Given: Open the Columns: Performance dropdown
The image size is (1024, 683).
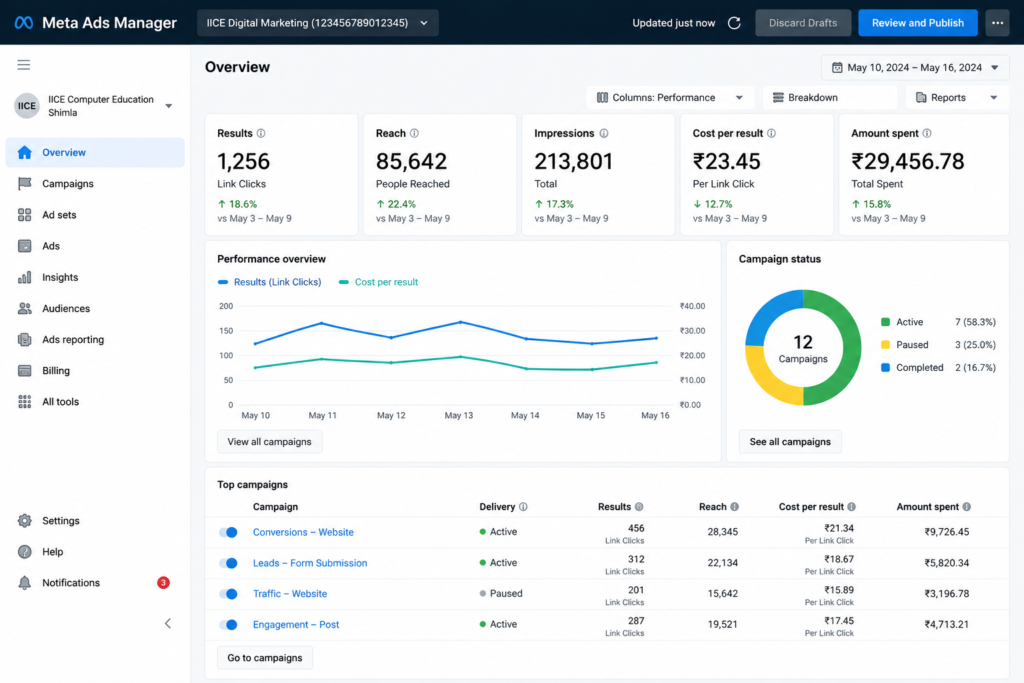Looking at the screenshot, I should [x=670, y=97].
